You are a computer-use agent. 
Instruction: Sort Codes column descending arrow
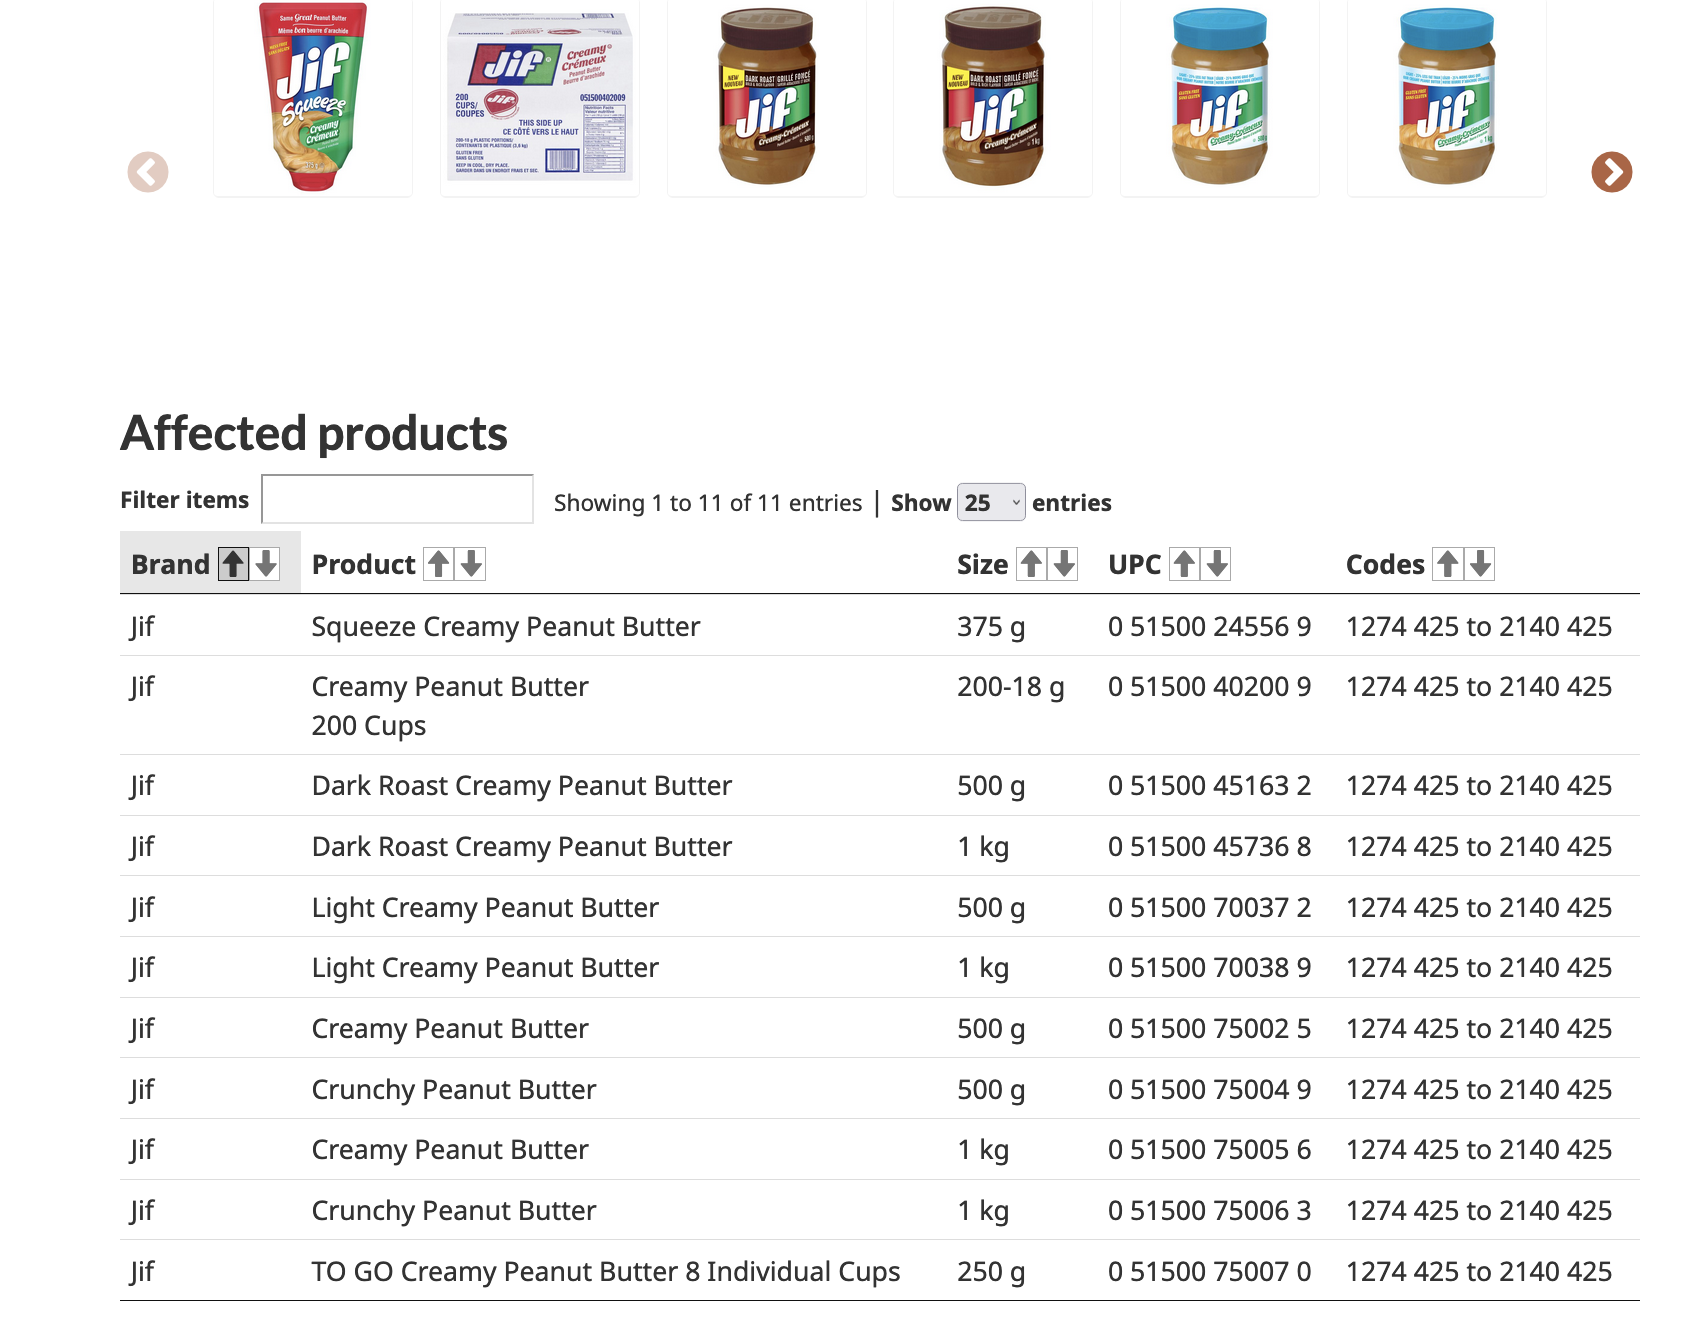pos(1480,564)
